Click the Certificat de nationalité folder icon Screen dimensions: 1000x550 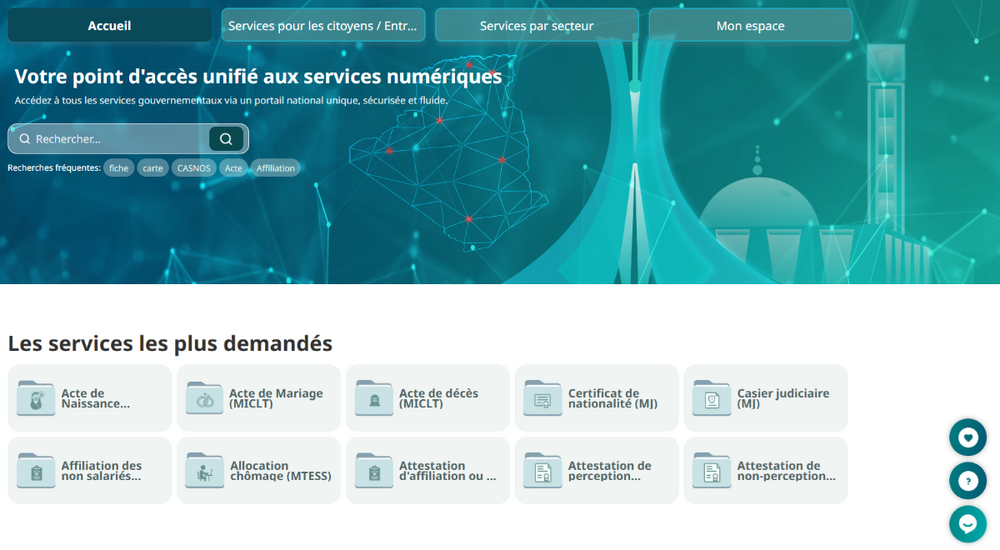pos(543,398)
